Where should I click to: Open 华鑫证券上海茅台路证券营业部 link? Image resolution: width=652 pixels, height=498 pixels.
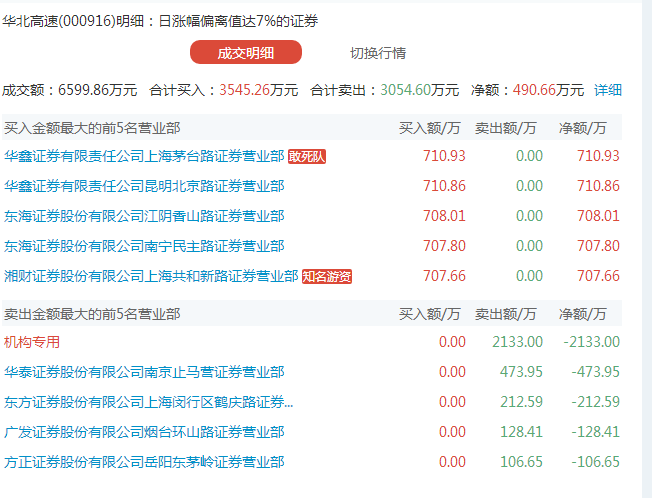click(x=144, y=156)
